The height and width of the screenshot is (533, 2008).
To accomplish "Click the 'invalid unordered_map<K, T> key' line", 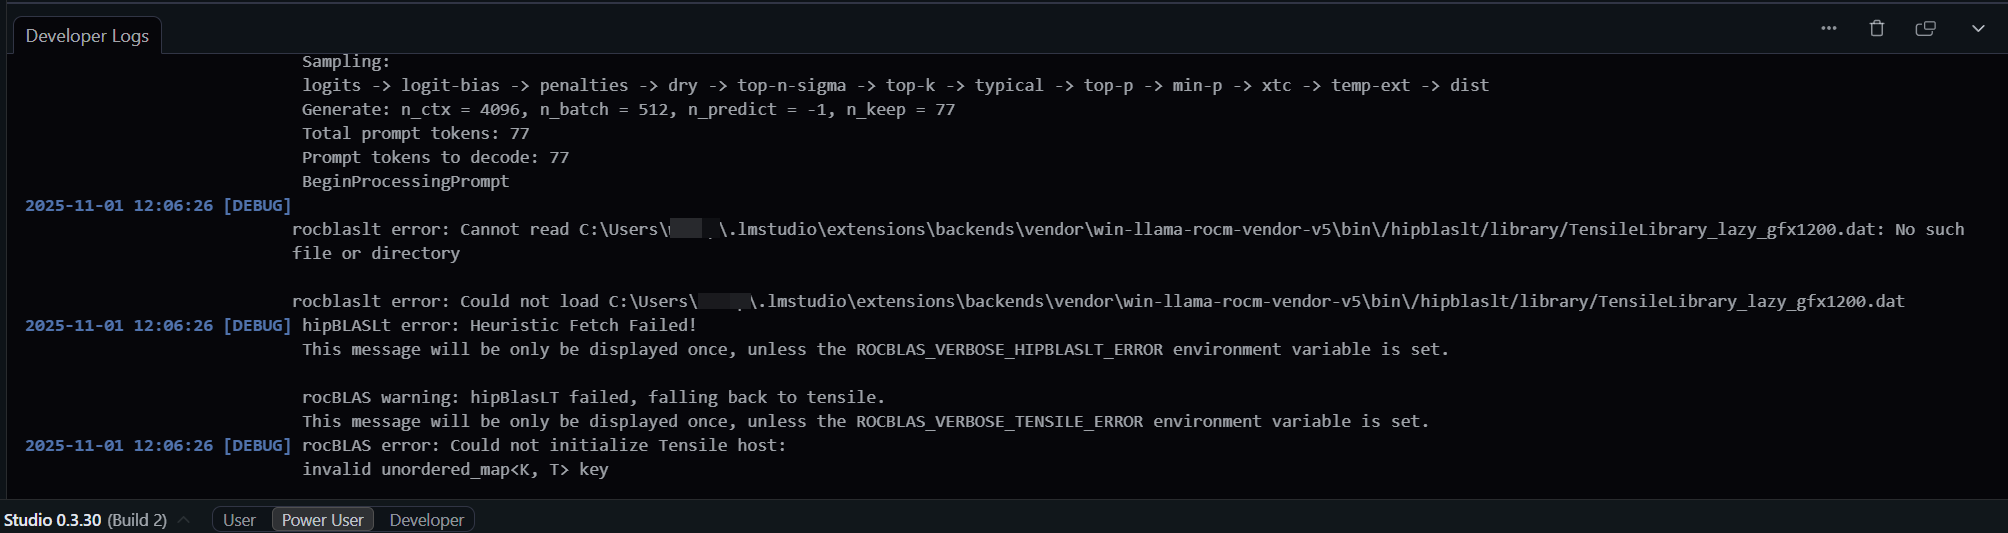I will tap(455, 470).
